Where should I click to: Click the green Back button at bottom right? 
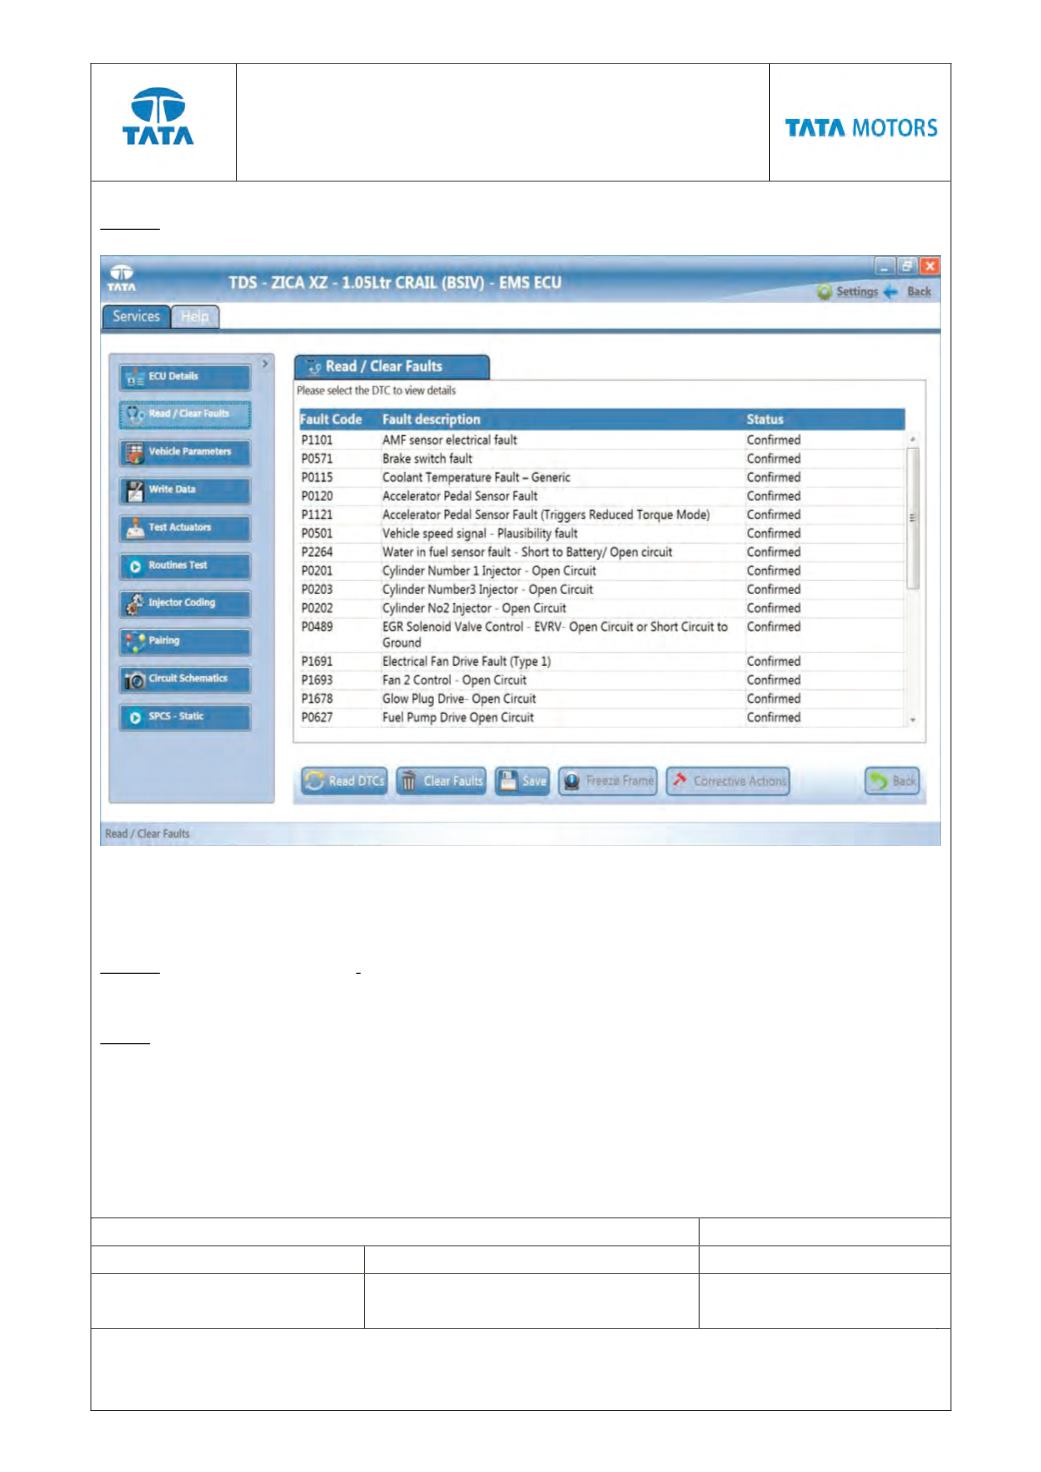click(x=892, y=781)
